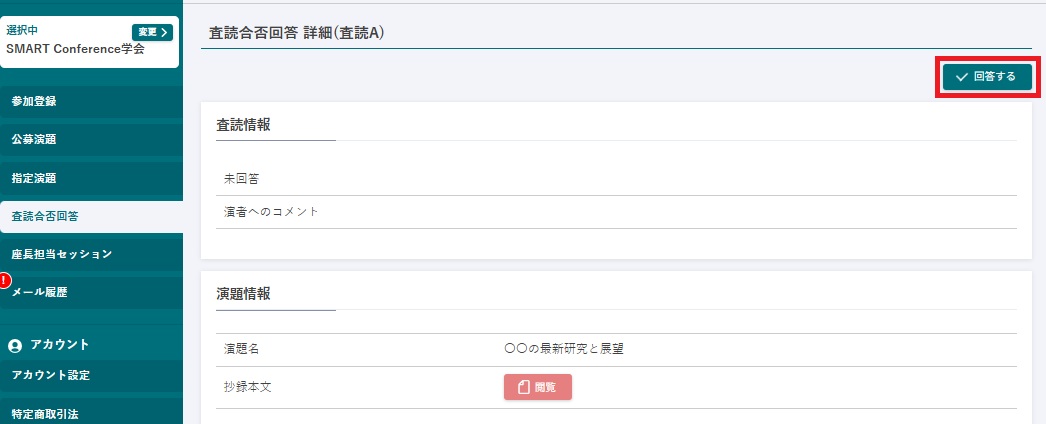Click the 回答する submit button

986,76
